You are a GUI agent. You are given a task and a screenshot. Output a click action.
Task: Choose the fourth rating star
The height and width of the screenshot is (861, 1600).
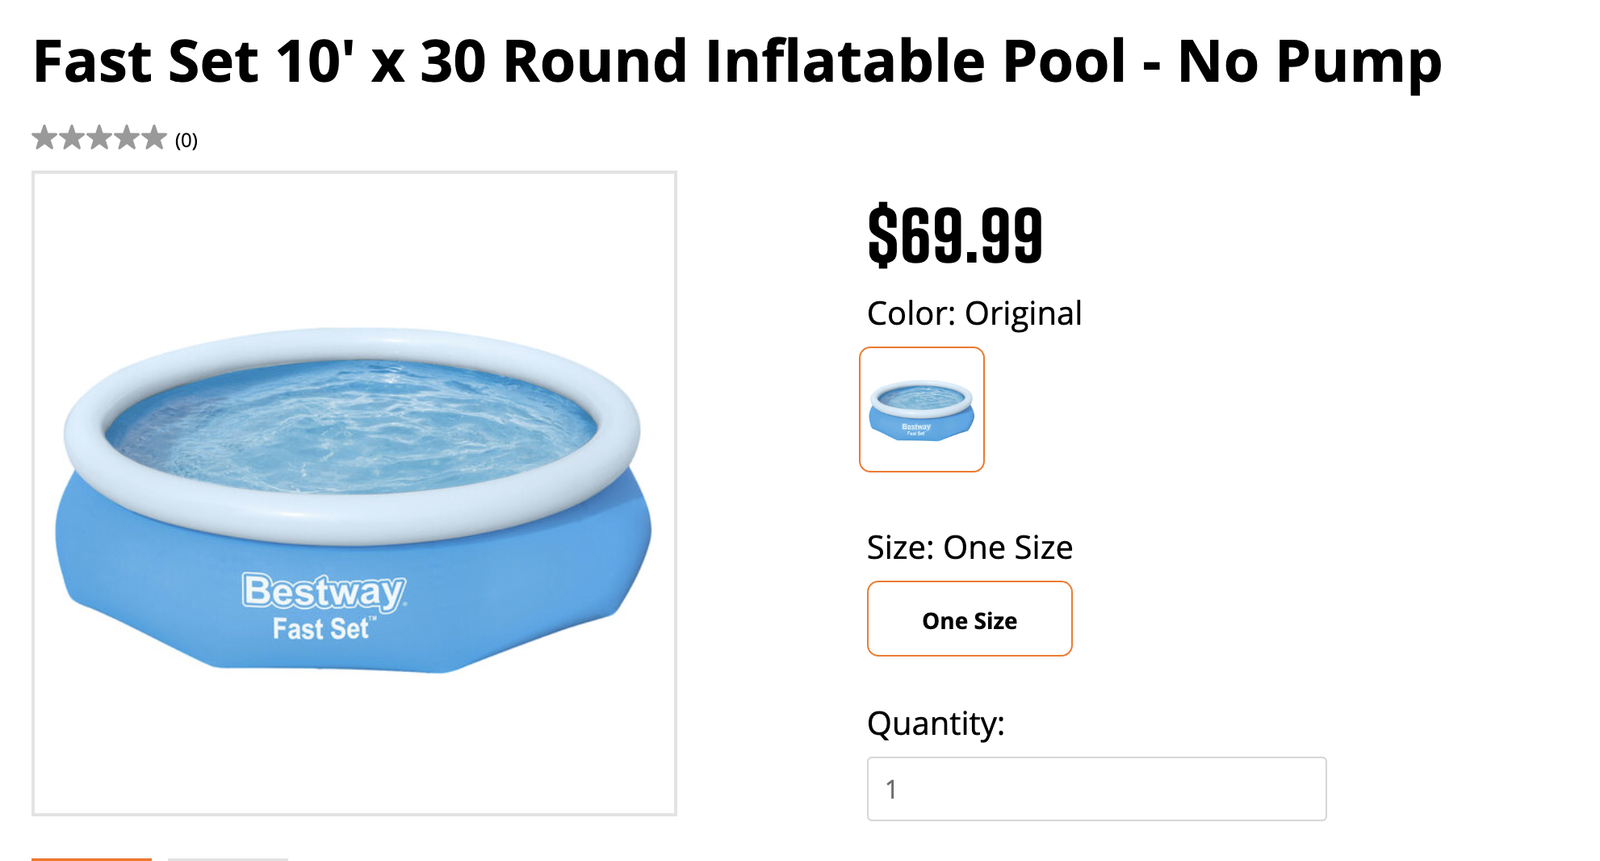coord(126,138)
